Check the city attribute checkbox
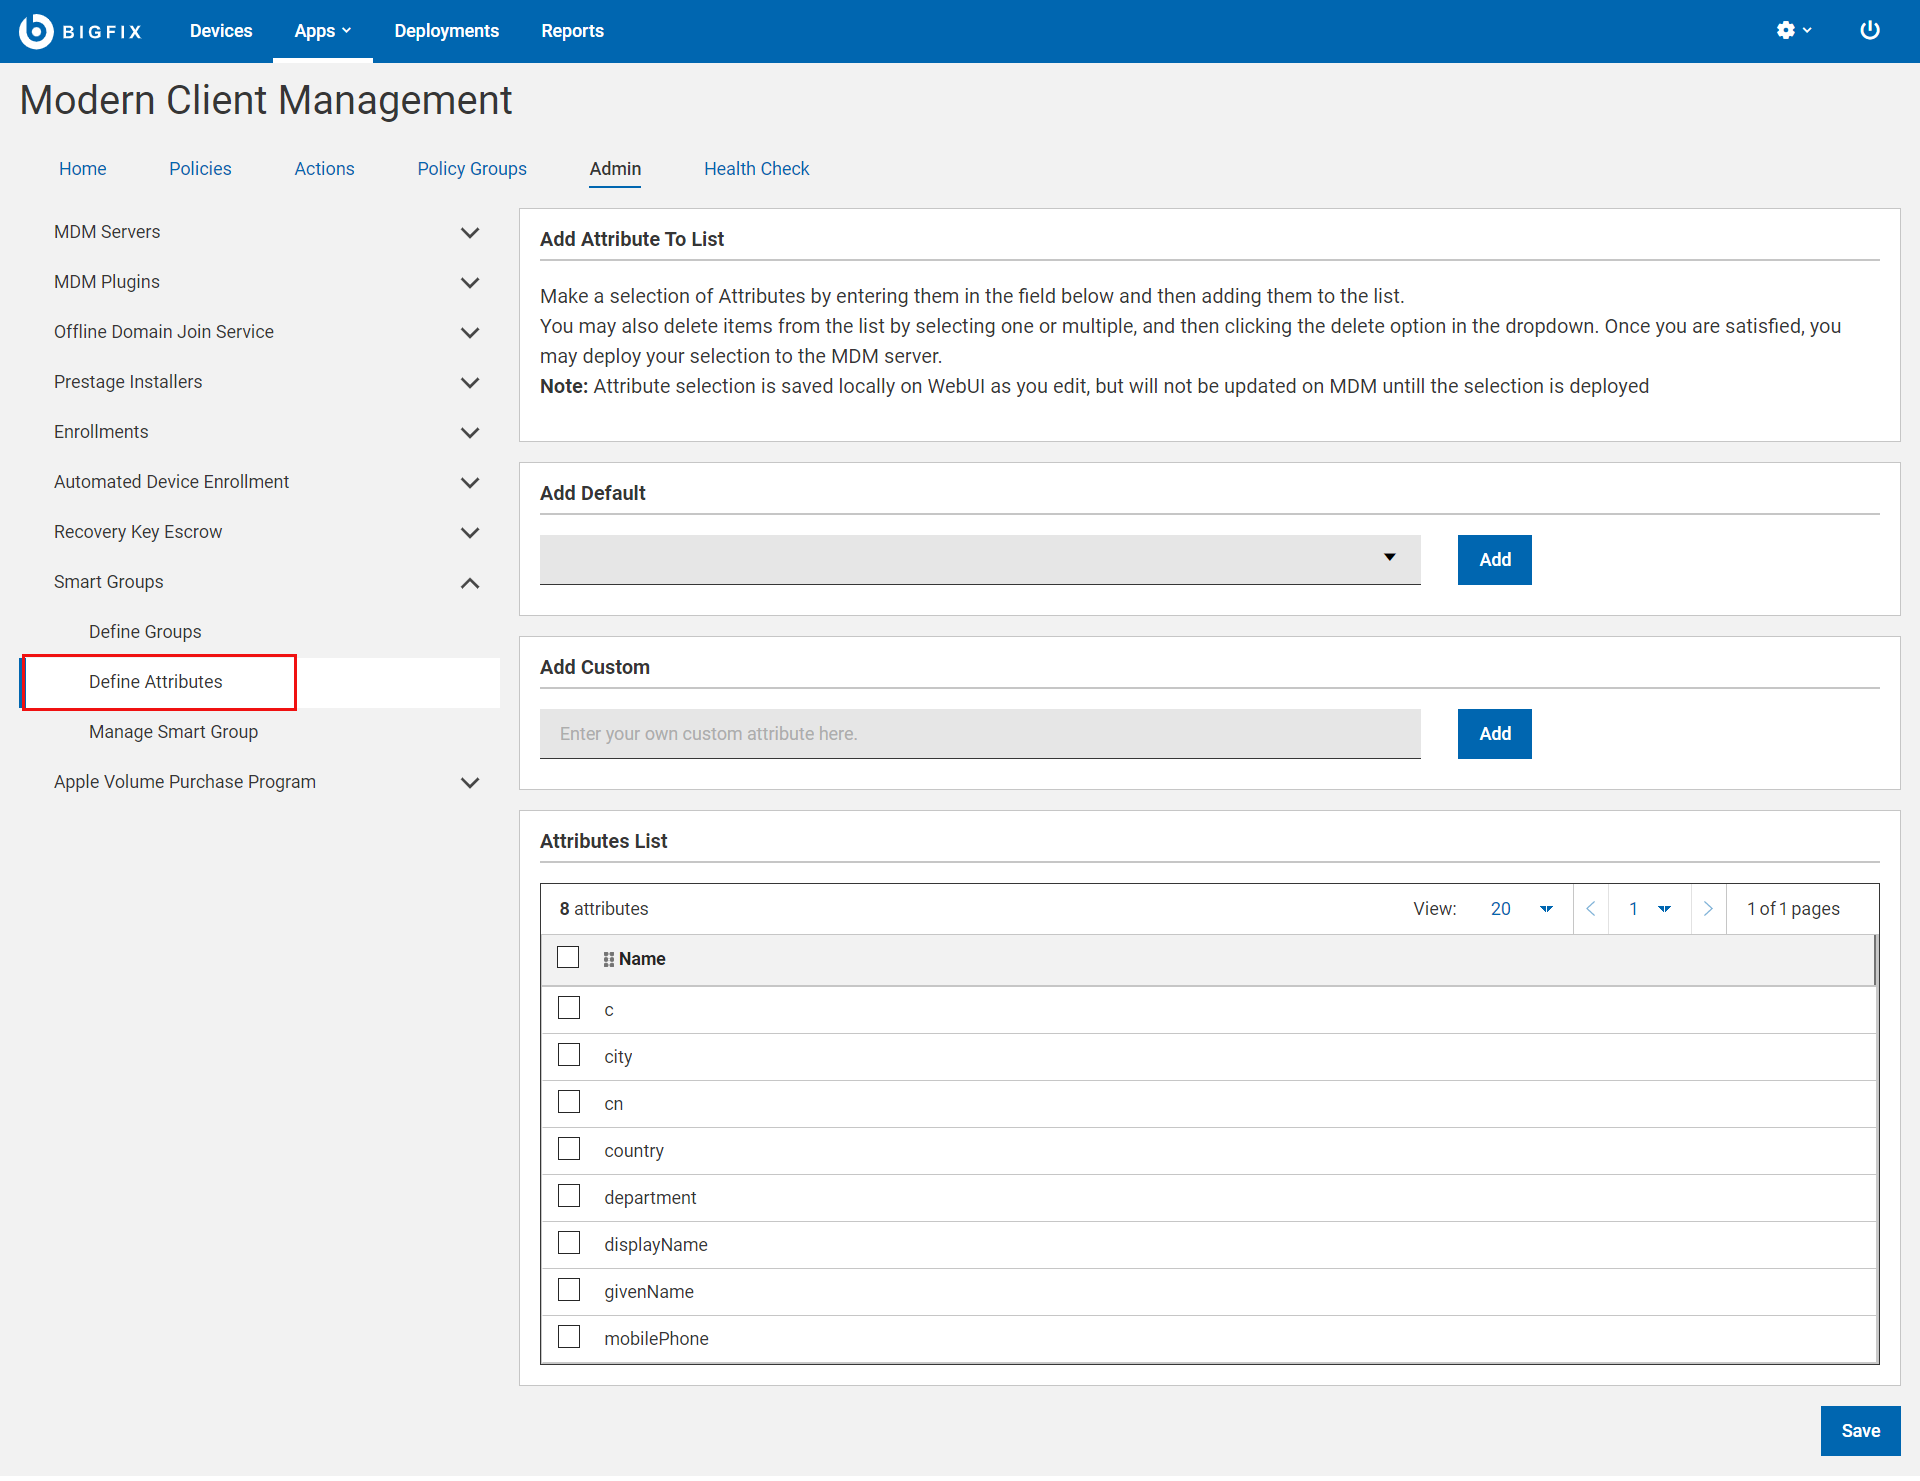 pos(569,1056)
